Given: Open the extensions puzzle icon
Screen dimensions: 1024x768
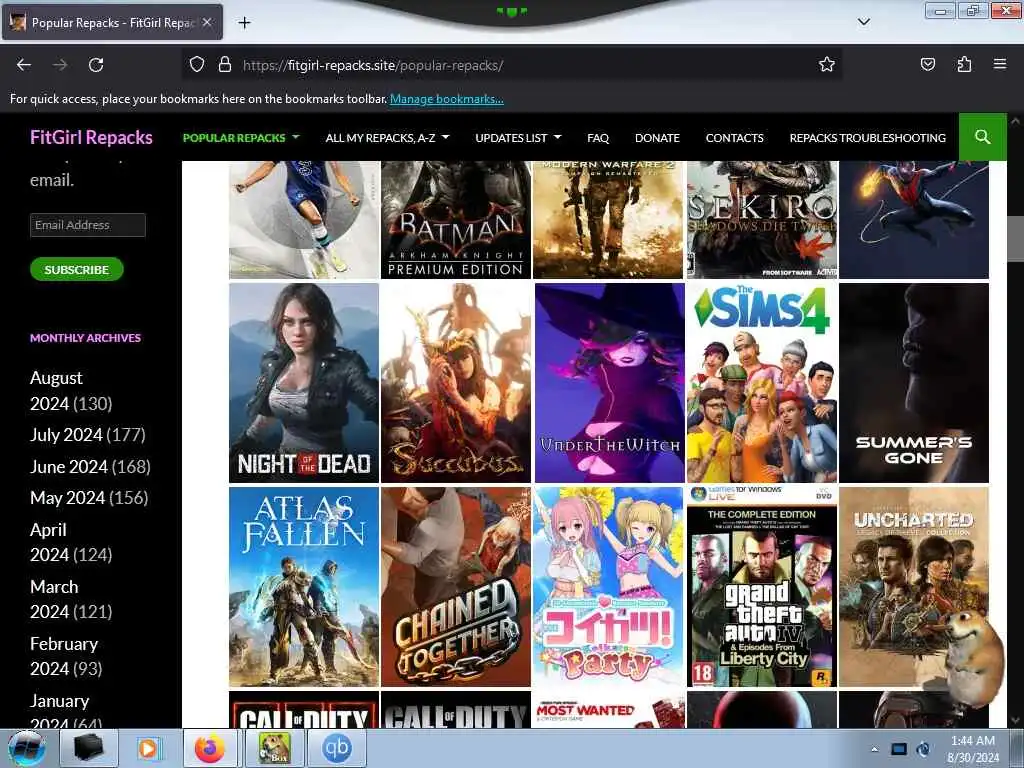Looking at the screenshot, I should click(x=964, y=64).
